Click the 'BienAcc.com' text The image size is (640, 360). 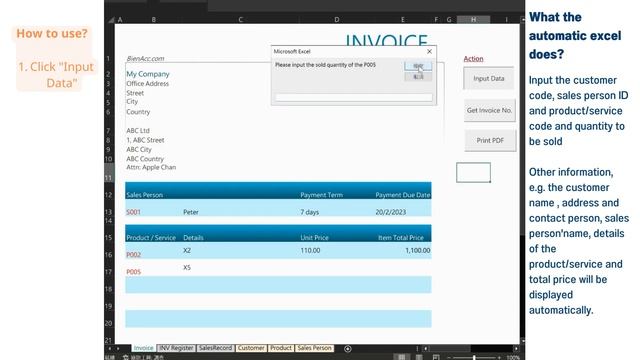click(145, 58)
